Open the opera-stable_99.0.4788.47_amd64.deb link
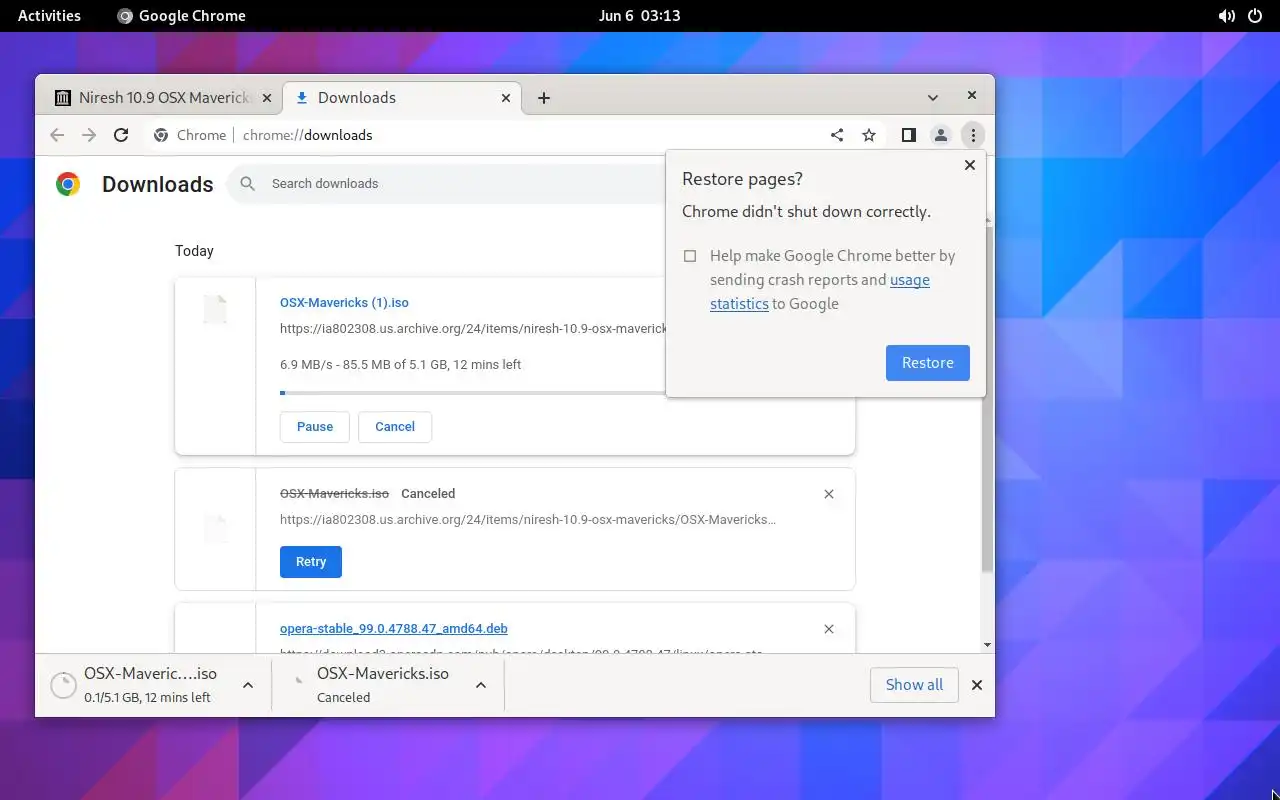This screenshot has width=1280, height=800. (394, 629)
